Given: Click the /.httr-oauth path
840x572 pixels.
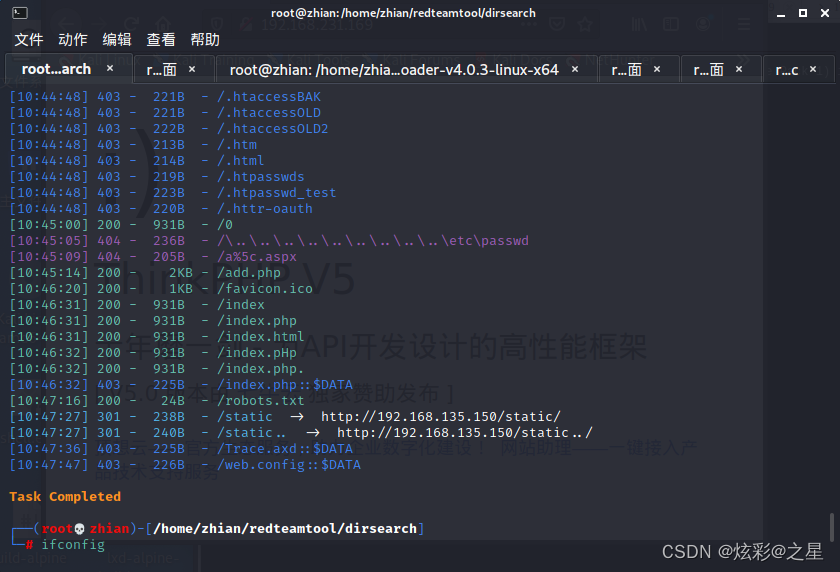Looking at the screenshot, I should click(x=265, y=209).
